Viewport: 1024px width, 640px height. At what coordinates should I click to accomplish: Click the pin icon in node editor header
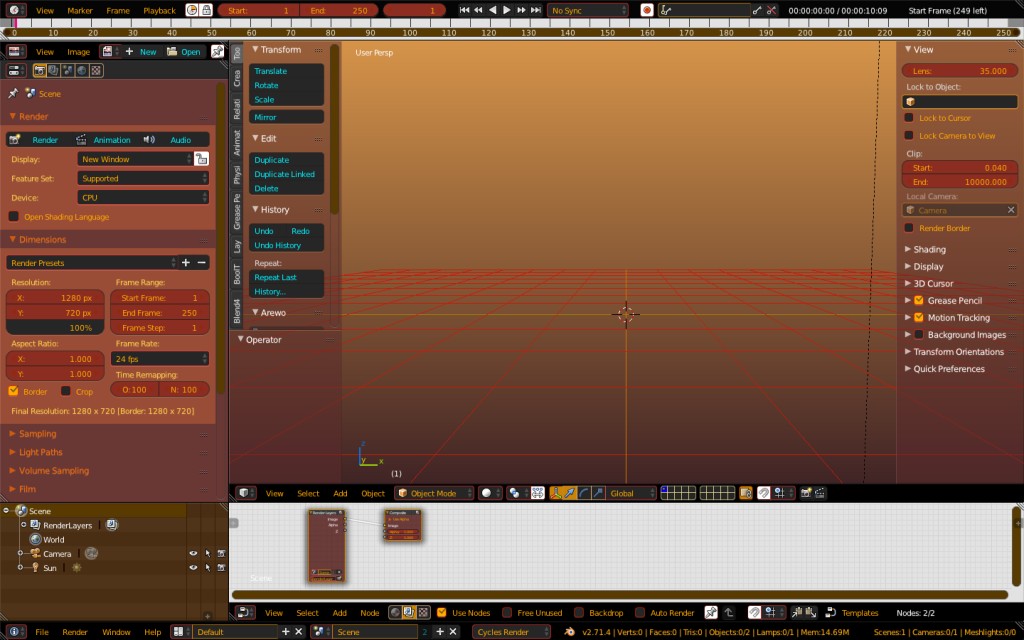(x=710, y=612)
